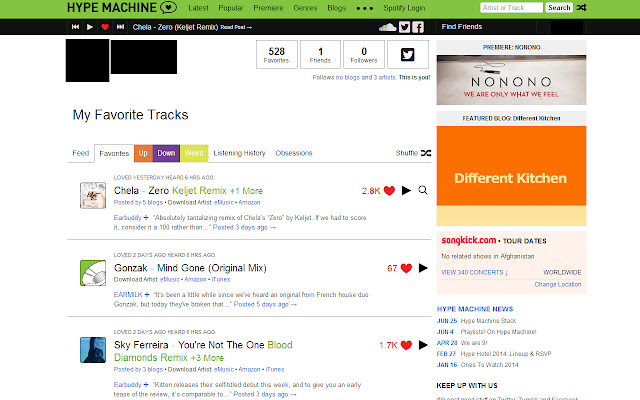This screenshot has height=400, width=640.
Task: Open the 1 Friends stat box
Action: [x=320, y=54]
